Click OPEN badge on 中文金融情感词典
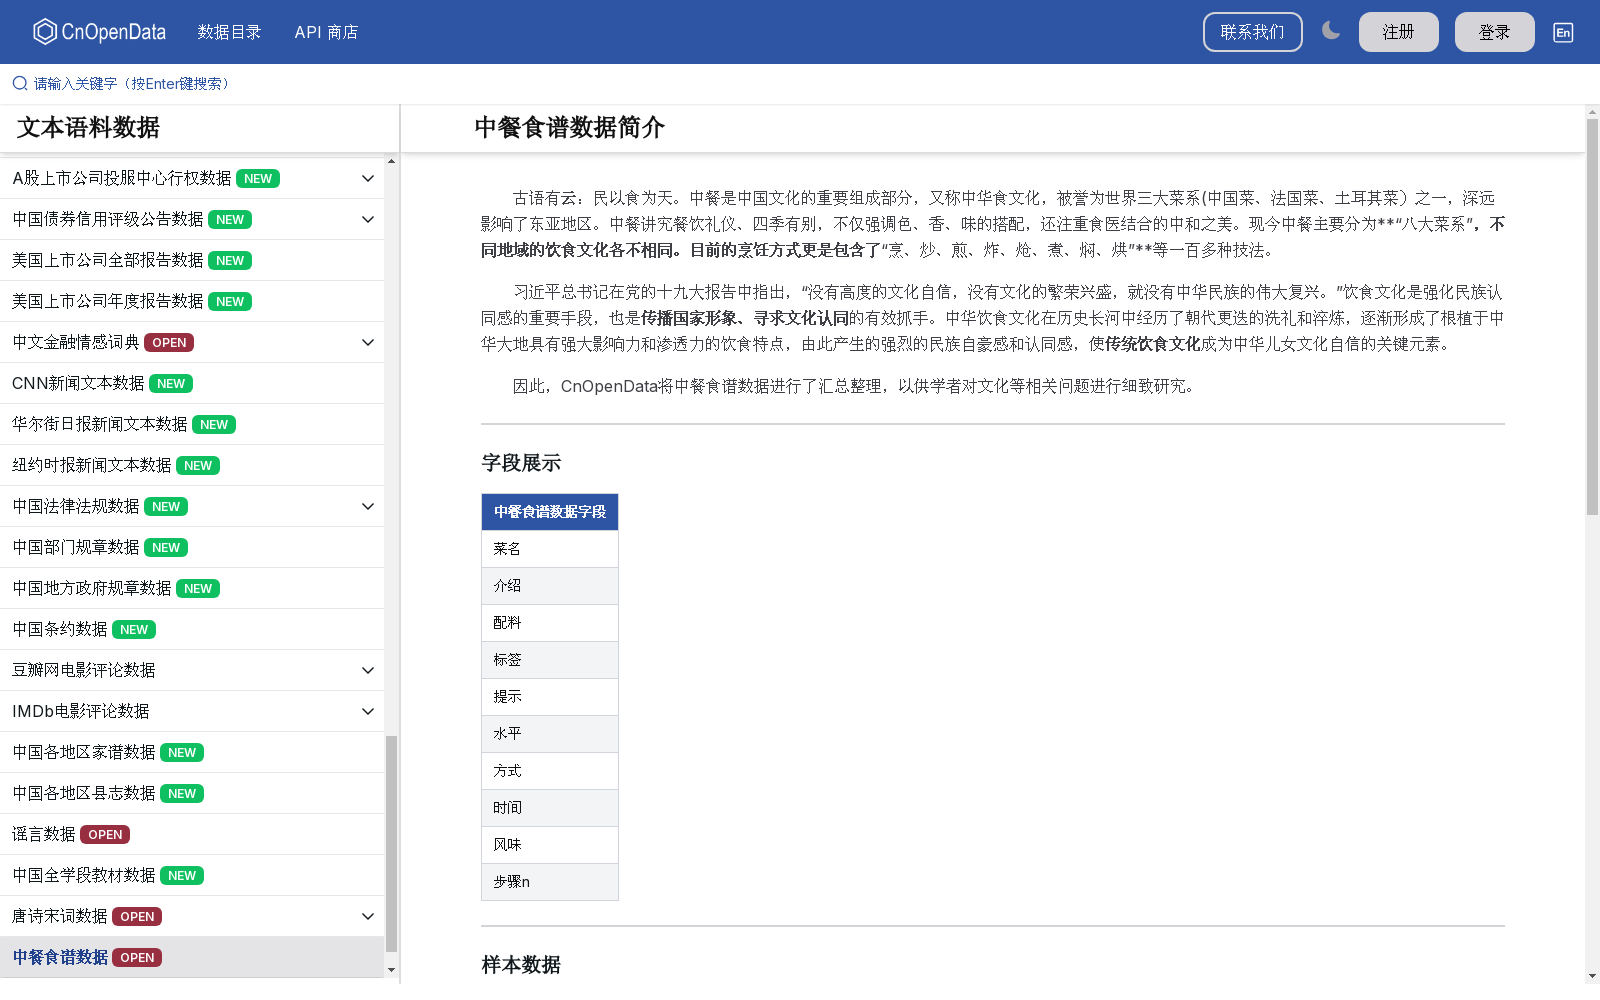Screen dimensions: 1600x1000 pyautogui.click(x=169, y=343)
